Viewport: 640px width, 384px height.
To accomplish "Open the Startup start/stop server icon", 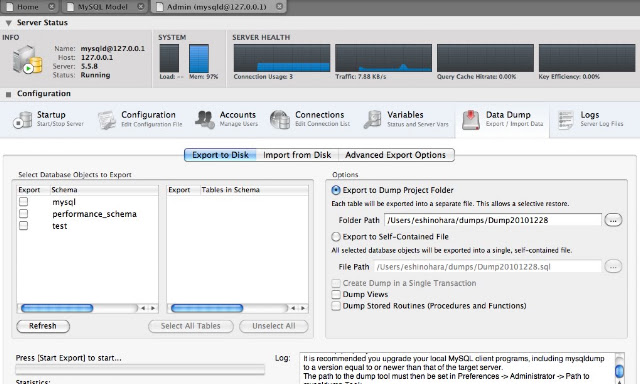I will tap(22, 120).
